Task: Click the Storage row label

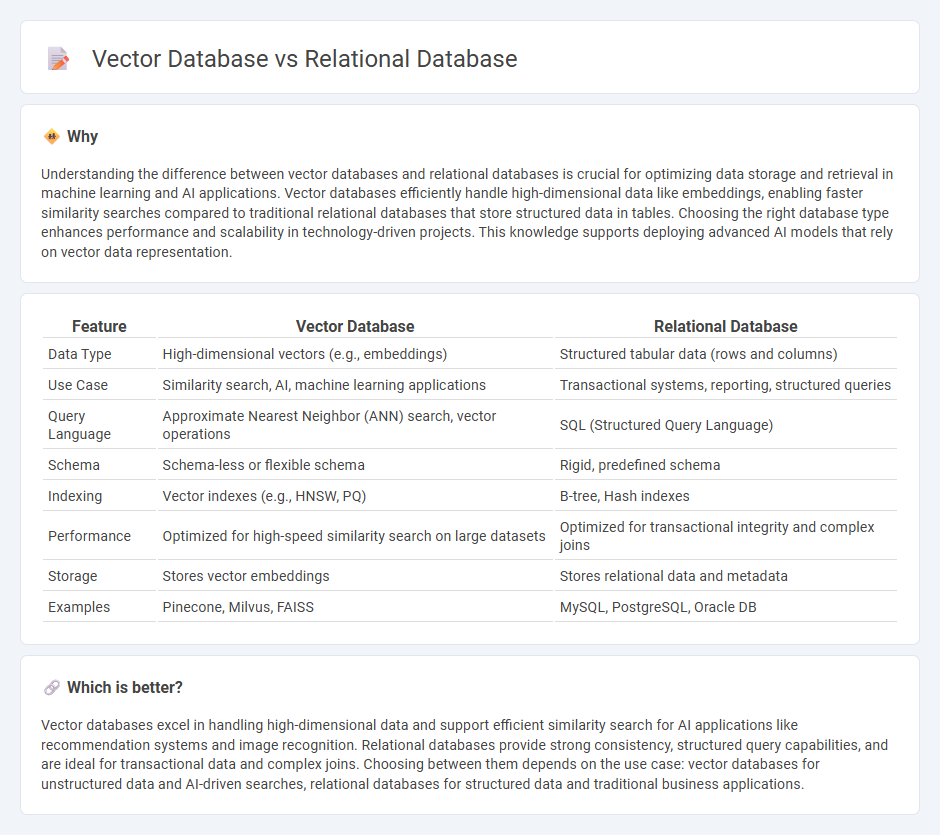Action: click(73, 576)
